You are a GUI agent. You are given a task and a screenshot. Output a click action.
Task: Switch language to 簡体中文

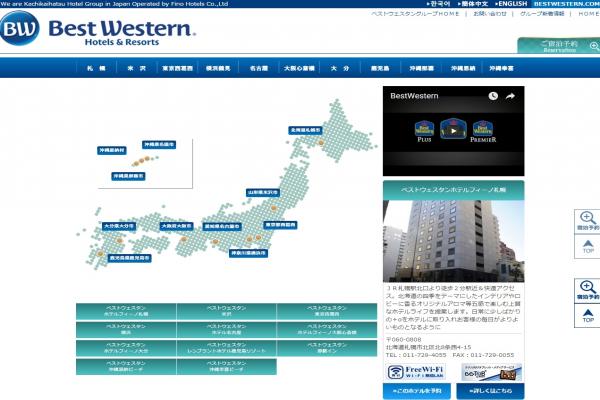click(473, 4)
